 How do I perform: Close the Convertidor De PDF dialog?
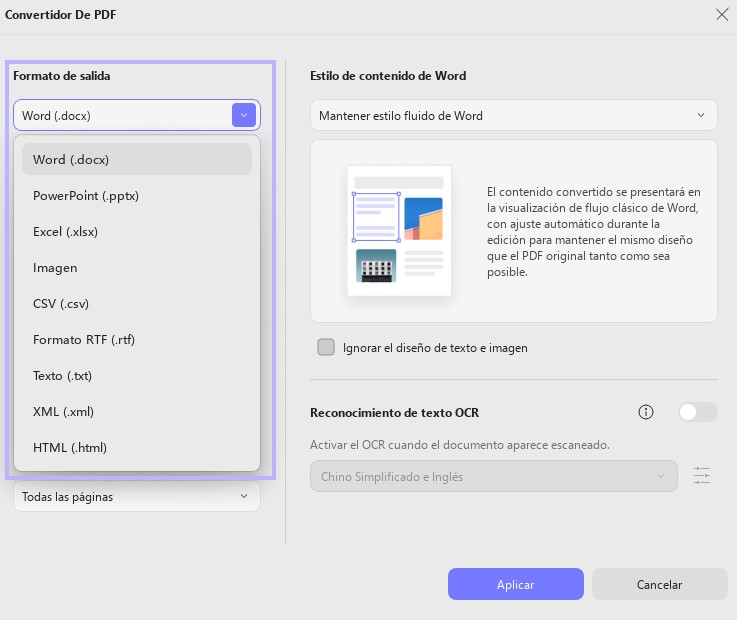(x=722, y=15)
